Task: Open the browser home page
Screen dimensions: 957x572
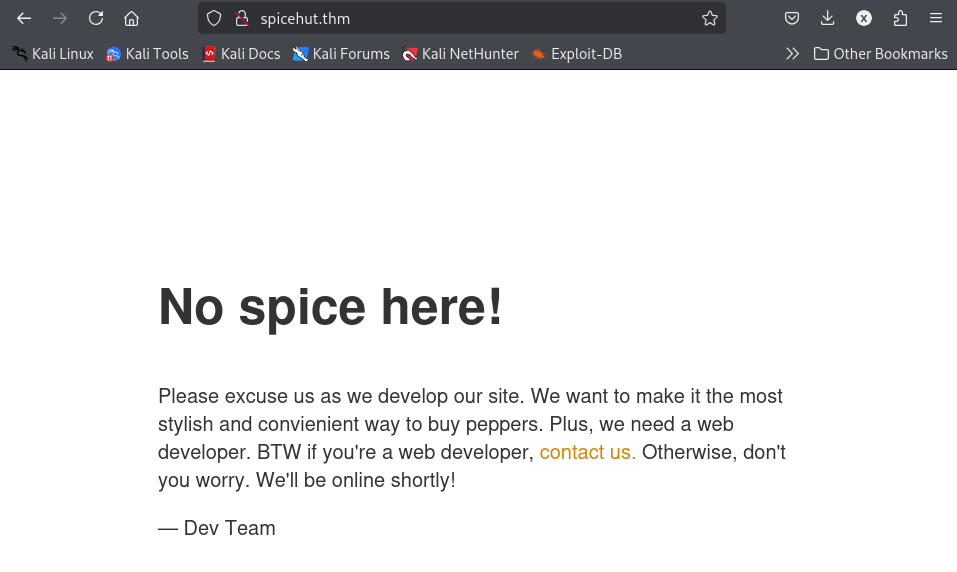Action: (x=131, y=18)
